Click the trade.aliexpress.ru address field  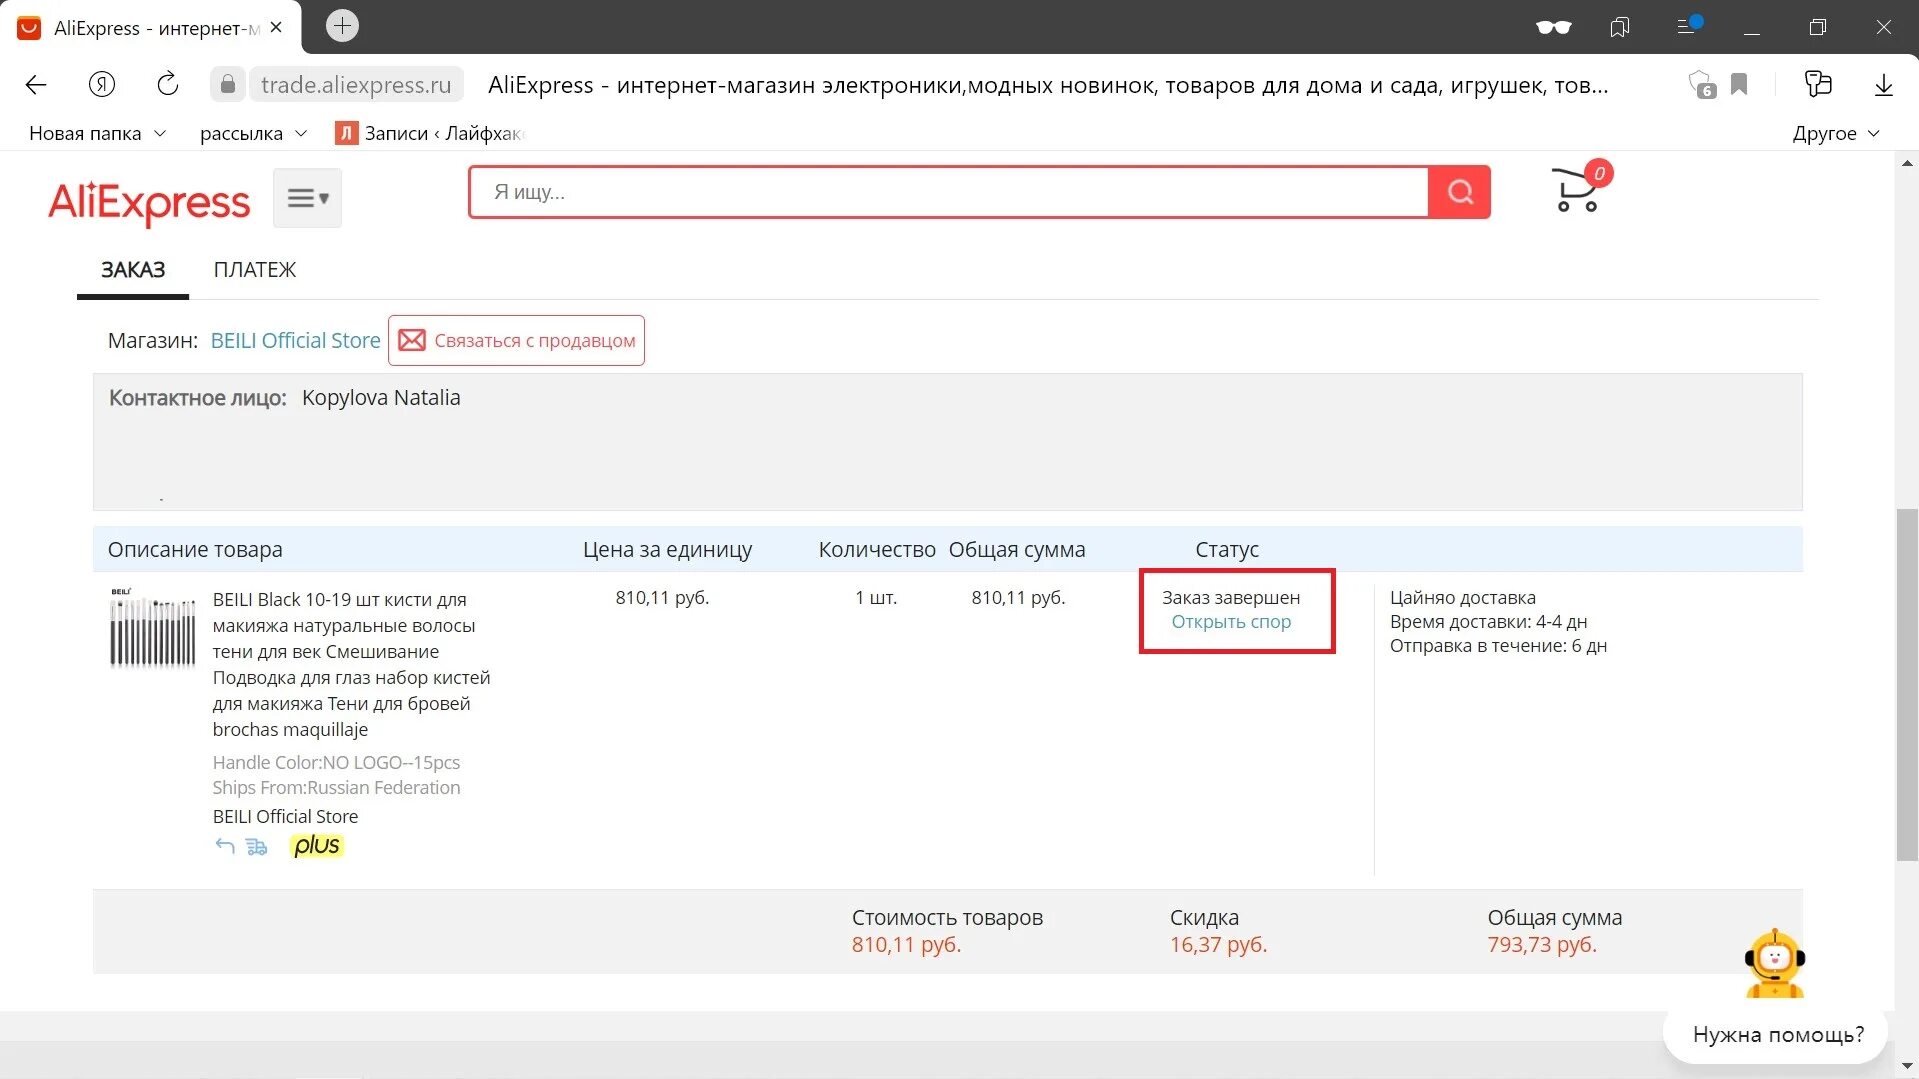[356, 85]
